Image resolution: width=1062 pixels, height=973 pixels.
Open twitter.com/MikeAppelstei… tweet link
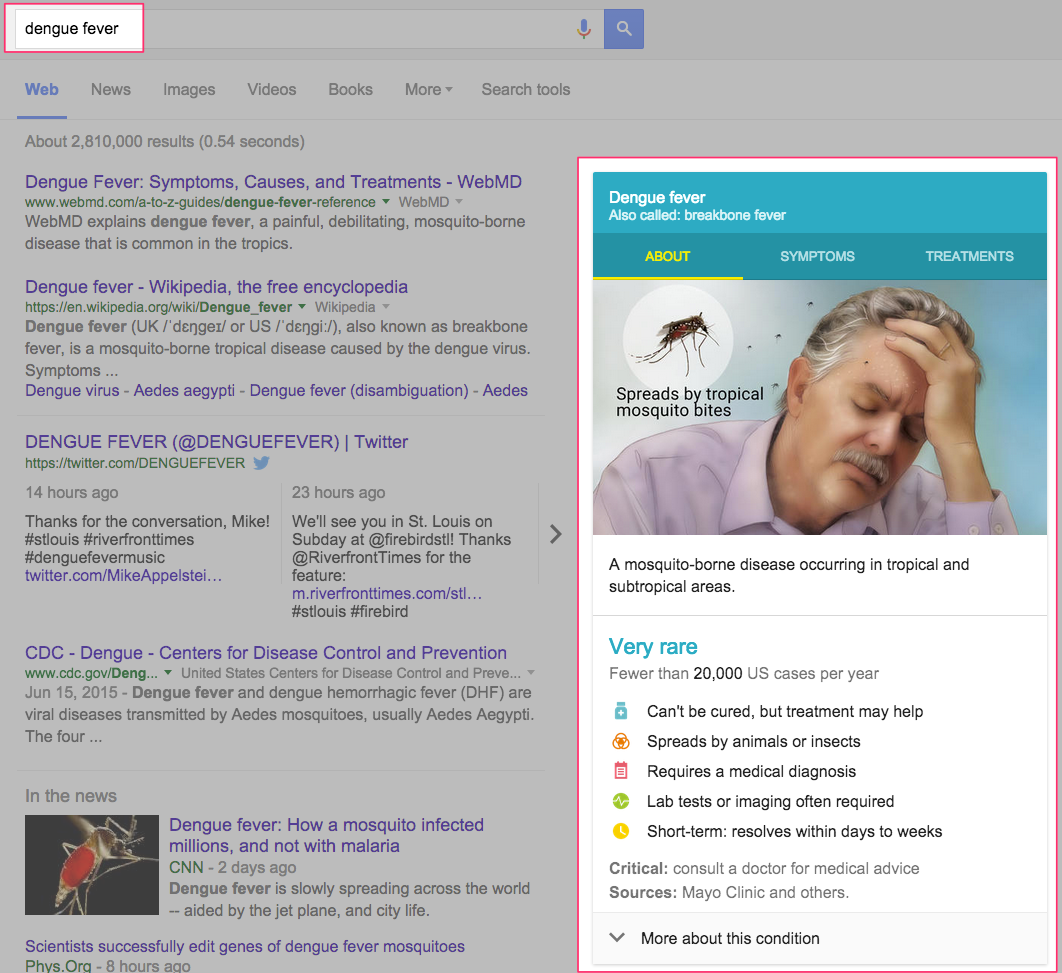(x=123, y=576)
